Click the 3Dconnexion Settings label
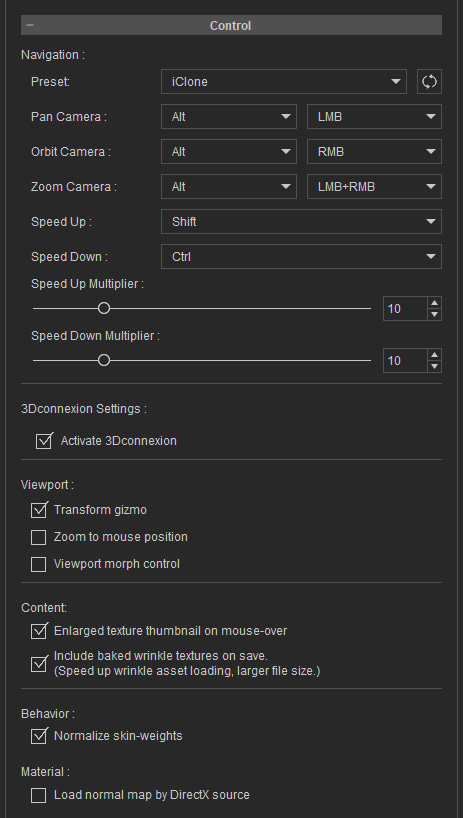 [x=84, y=409]
